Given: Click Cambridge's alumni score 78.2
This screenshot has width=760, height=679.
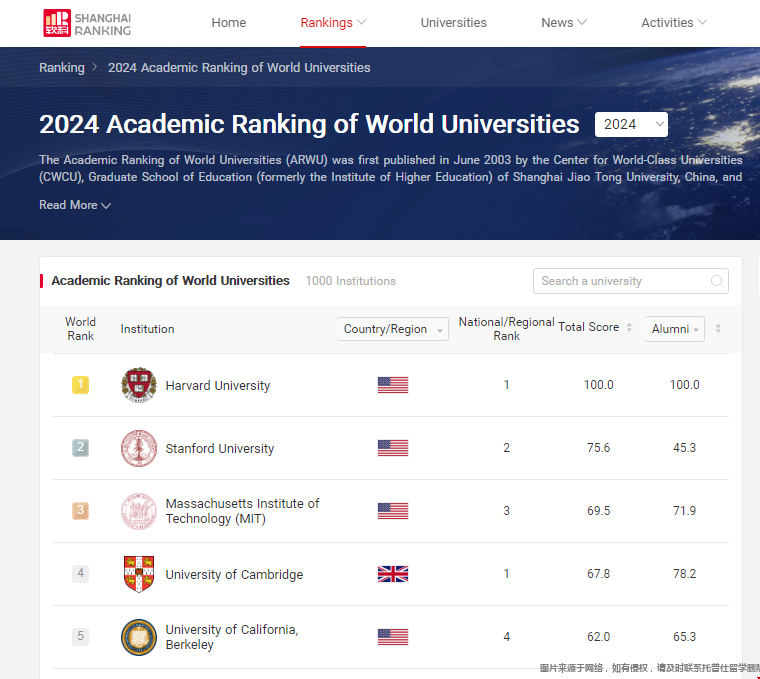Looking at the screenshot, I should [x=684, y=574].
